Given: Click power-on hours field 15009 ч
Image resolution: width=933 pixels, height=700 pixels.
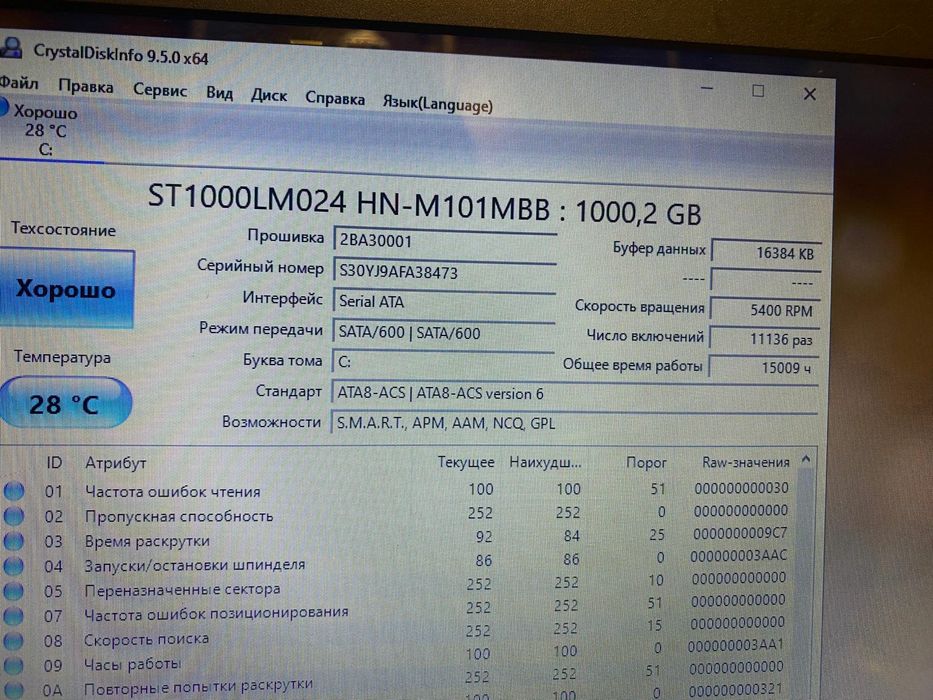Looking at the screenshot, I should [x=764, y=368].
